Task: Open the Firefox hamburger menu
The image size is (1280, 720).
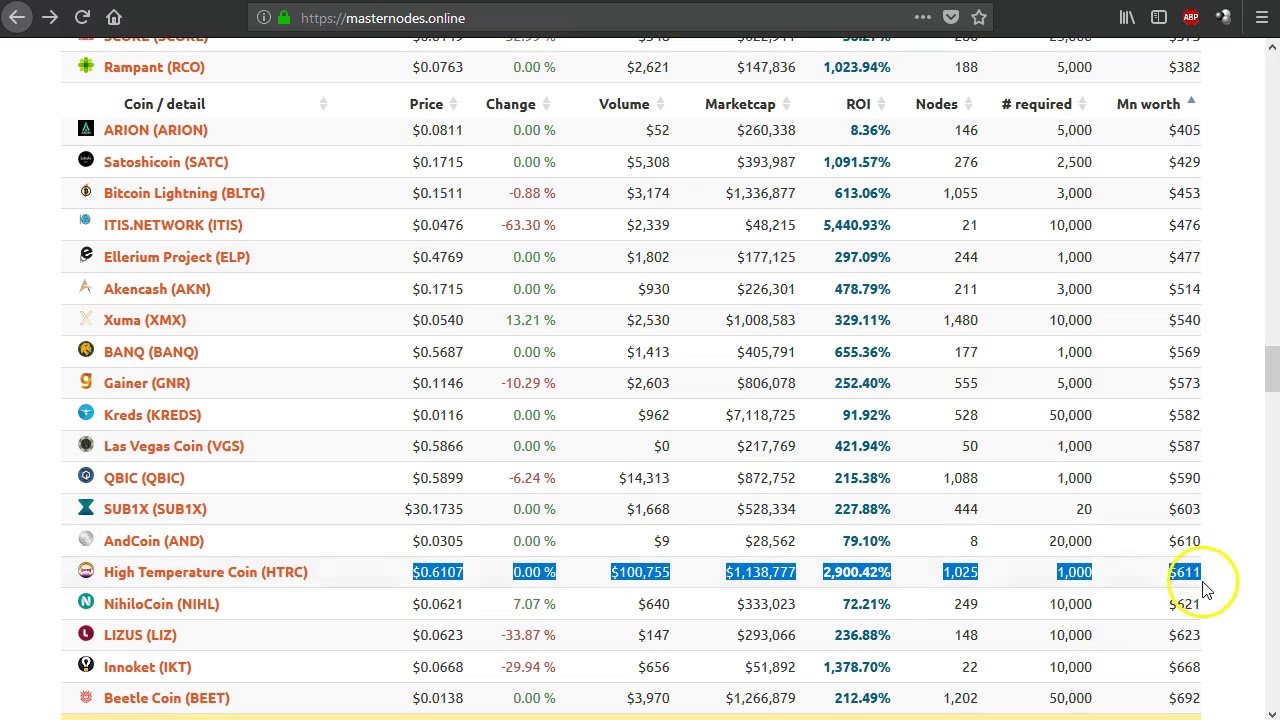Action: pyautogui.click(x=1261, y=17)
